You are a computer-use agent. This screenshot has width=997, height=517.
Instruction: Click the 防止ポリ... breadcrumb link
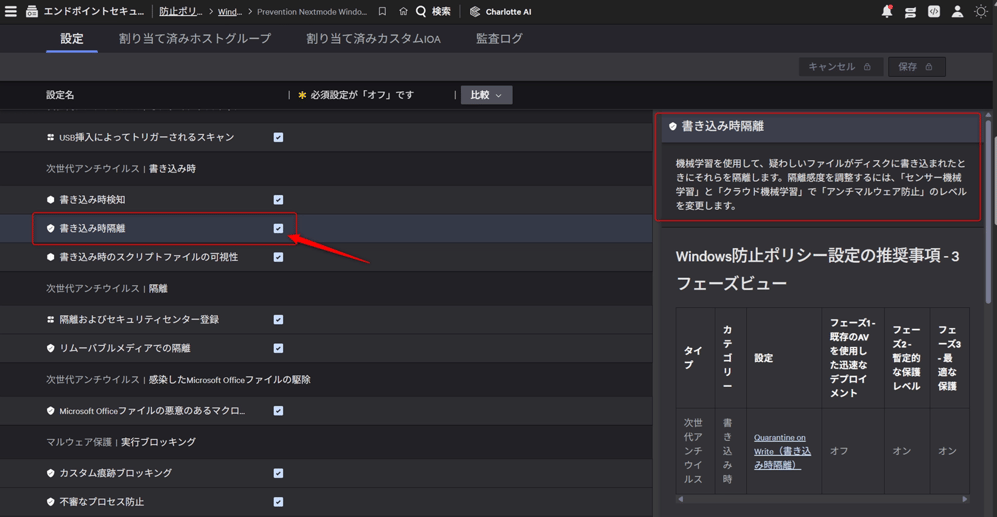pyautogui.click(x=181, y=11)
